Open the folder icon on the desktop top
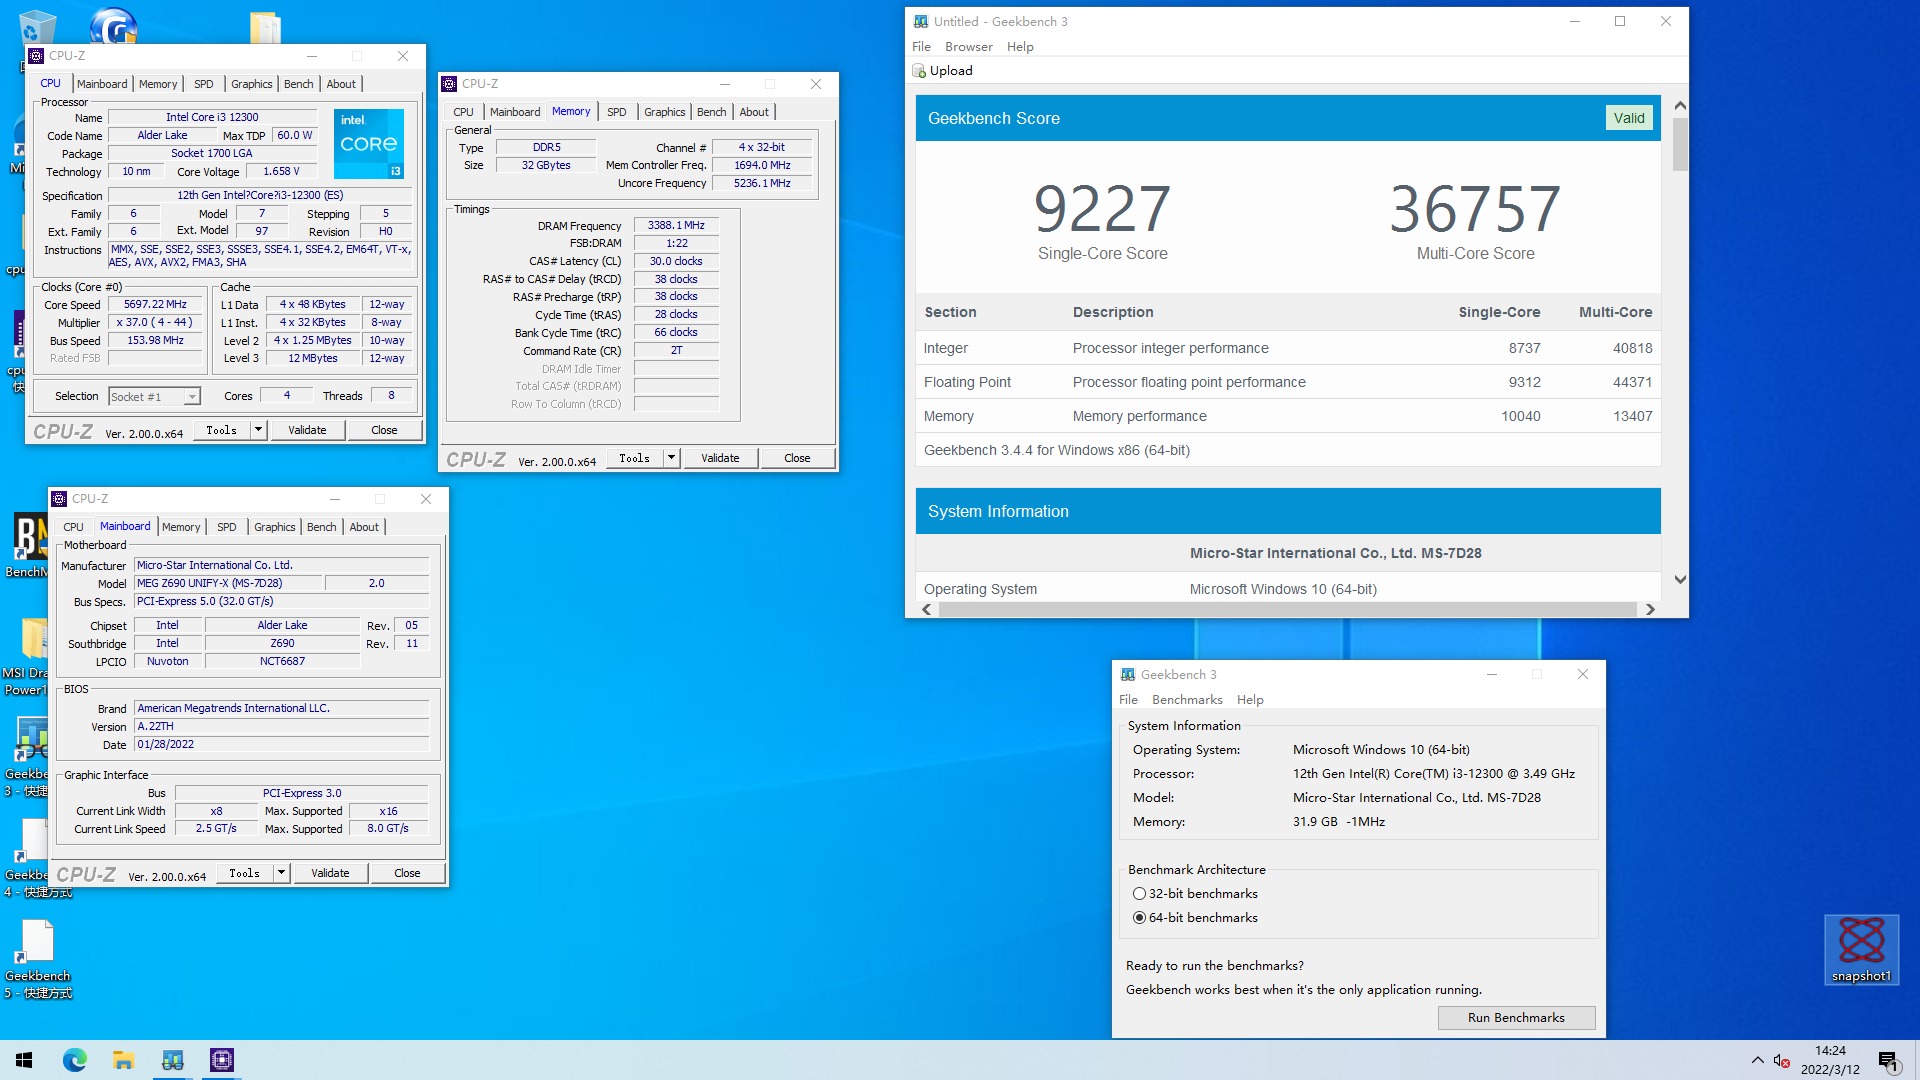The image size is (1920, 1080). [265, 27]
